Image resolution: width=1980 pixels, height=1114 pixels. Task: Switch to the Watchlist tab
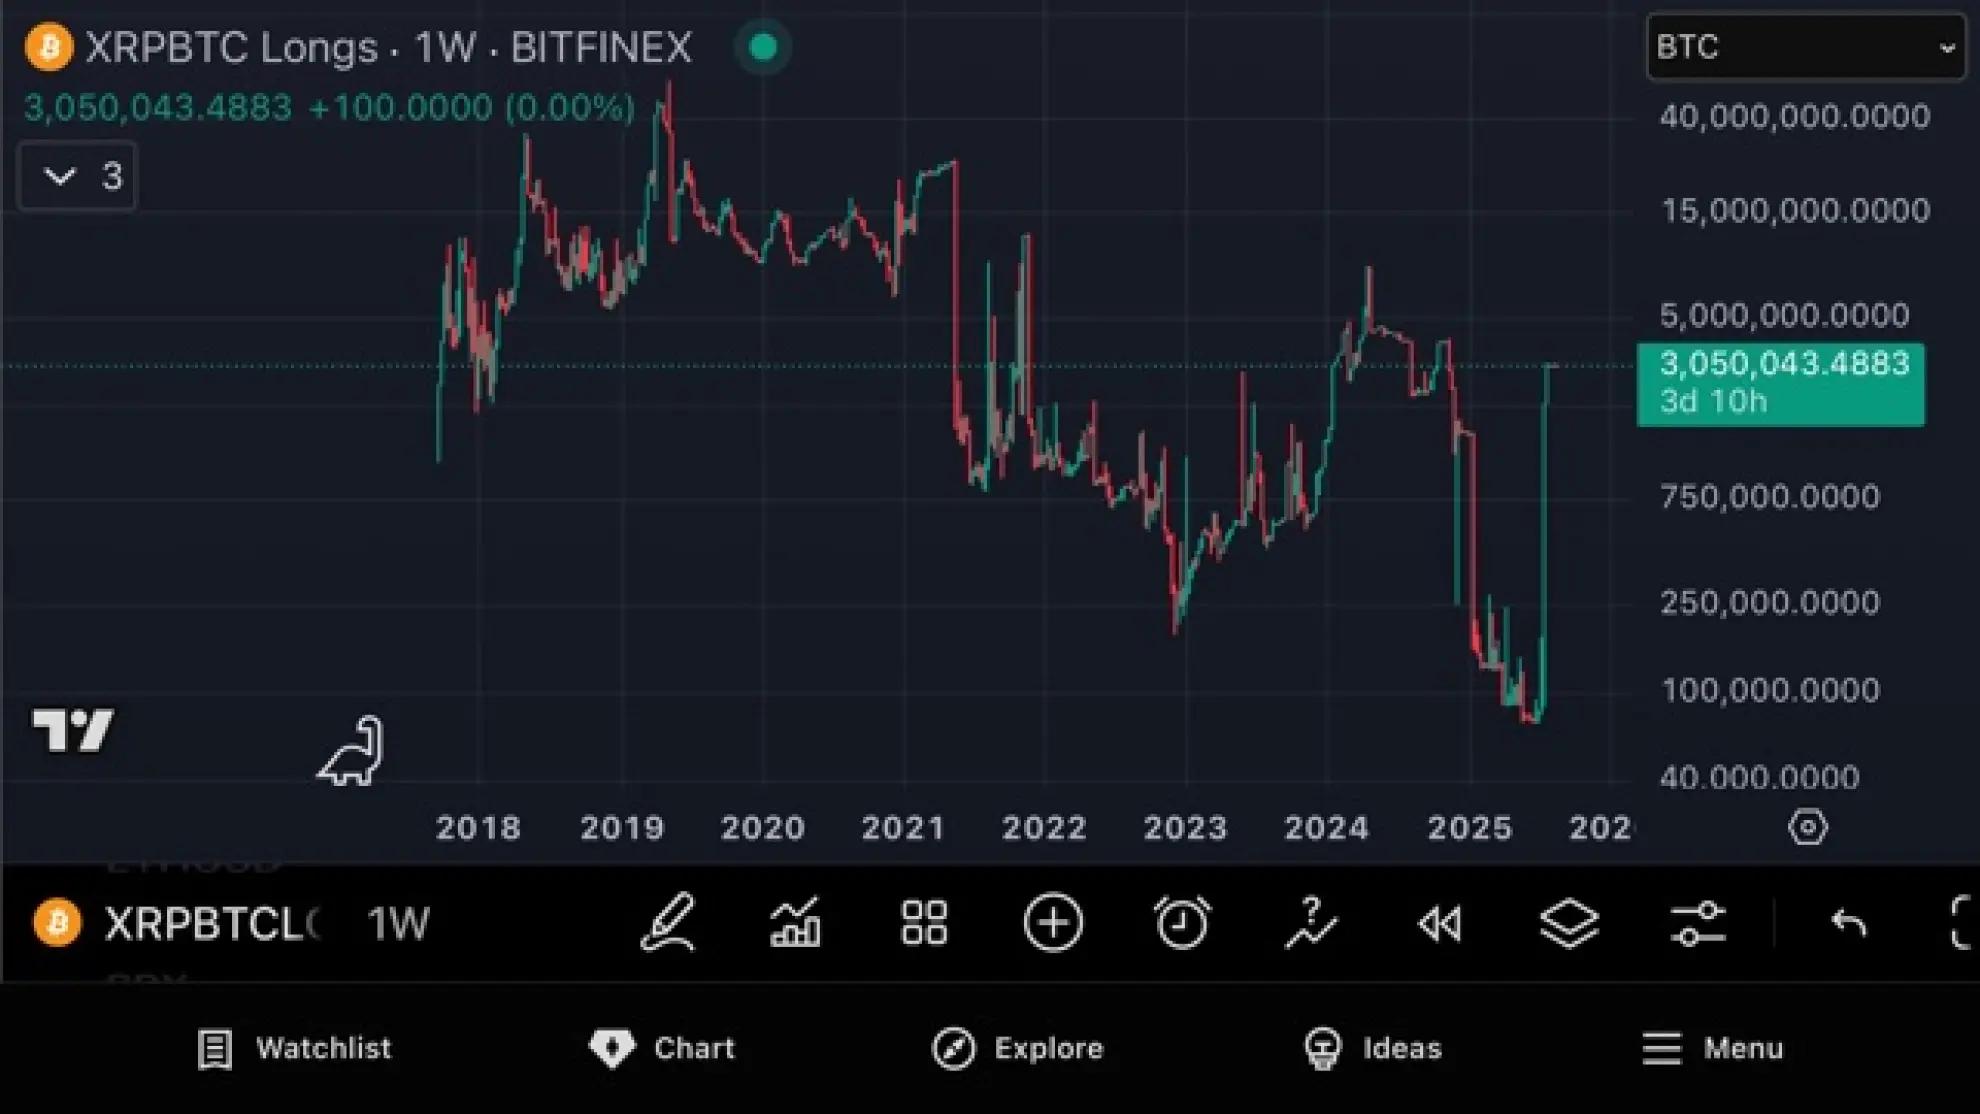pos(294,1048)
